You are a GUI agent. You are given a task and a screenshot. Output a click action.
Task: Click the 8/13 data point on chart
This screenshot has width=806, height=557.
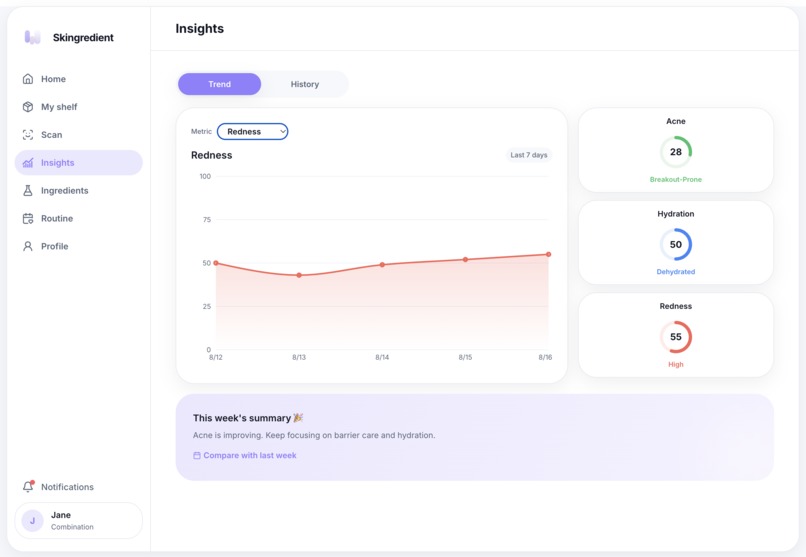tap(299, 275)
